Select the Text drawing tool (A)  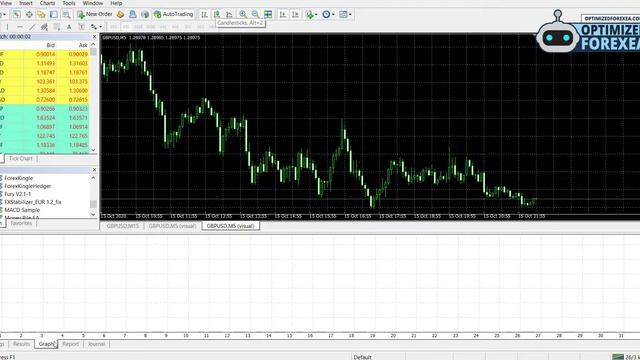69,27
